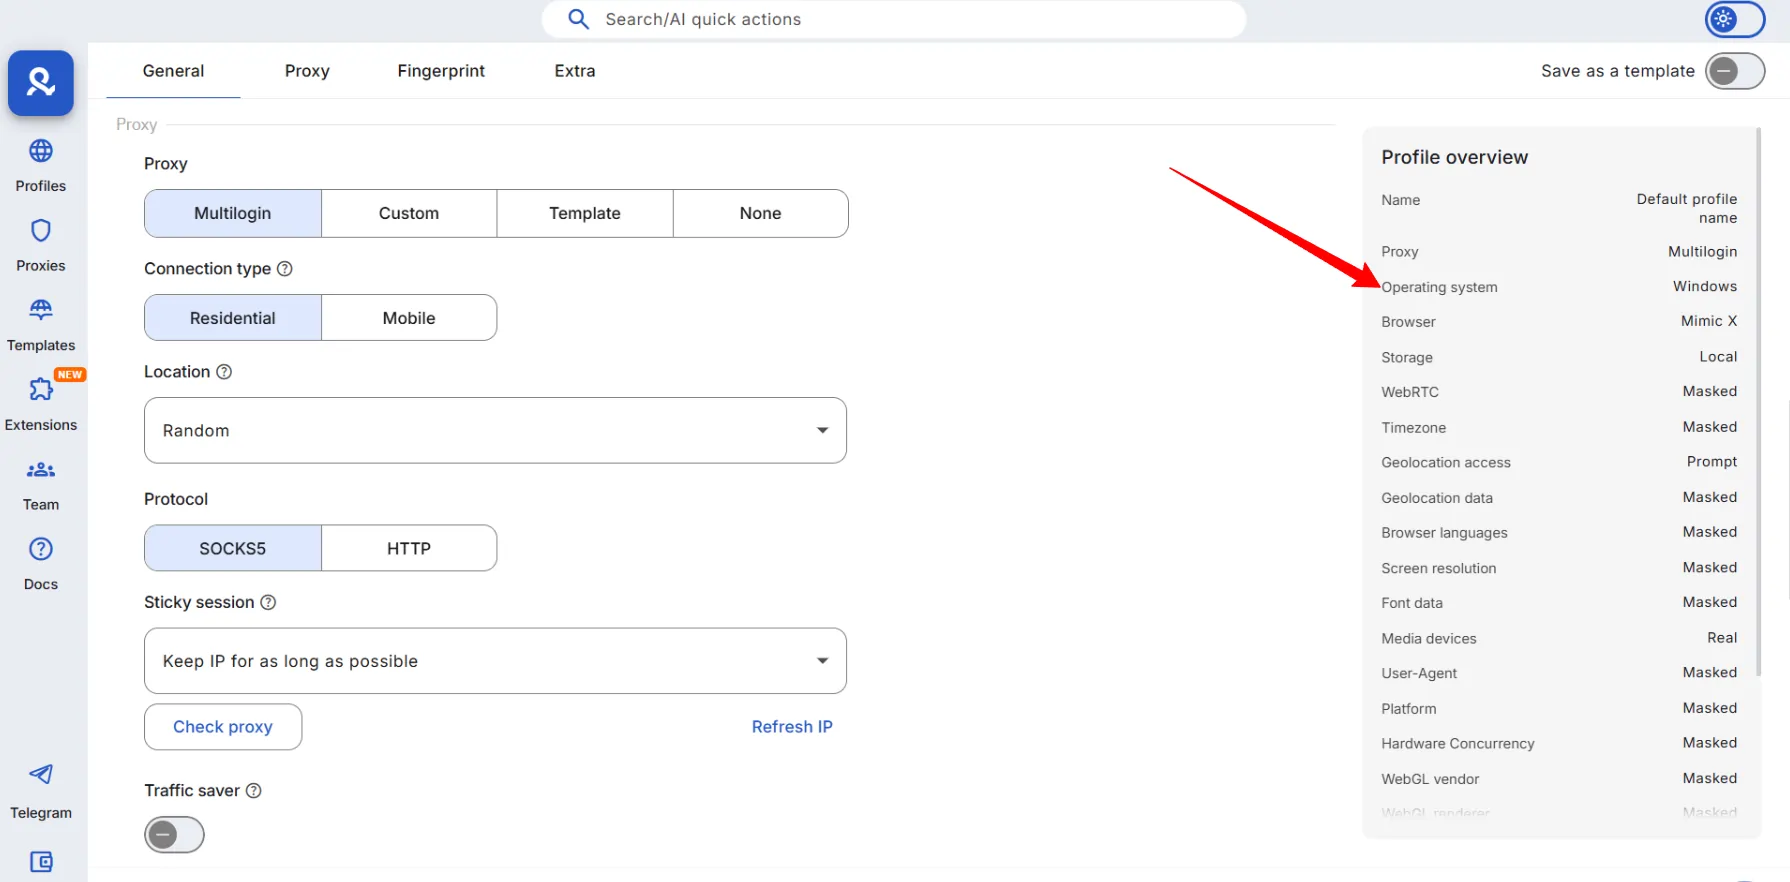Click the wallet icon at sidebar bottom
Image resolution: width=1790 pixels, height=882 pixels.
coord(41,862)
